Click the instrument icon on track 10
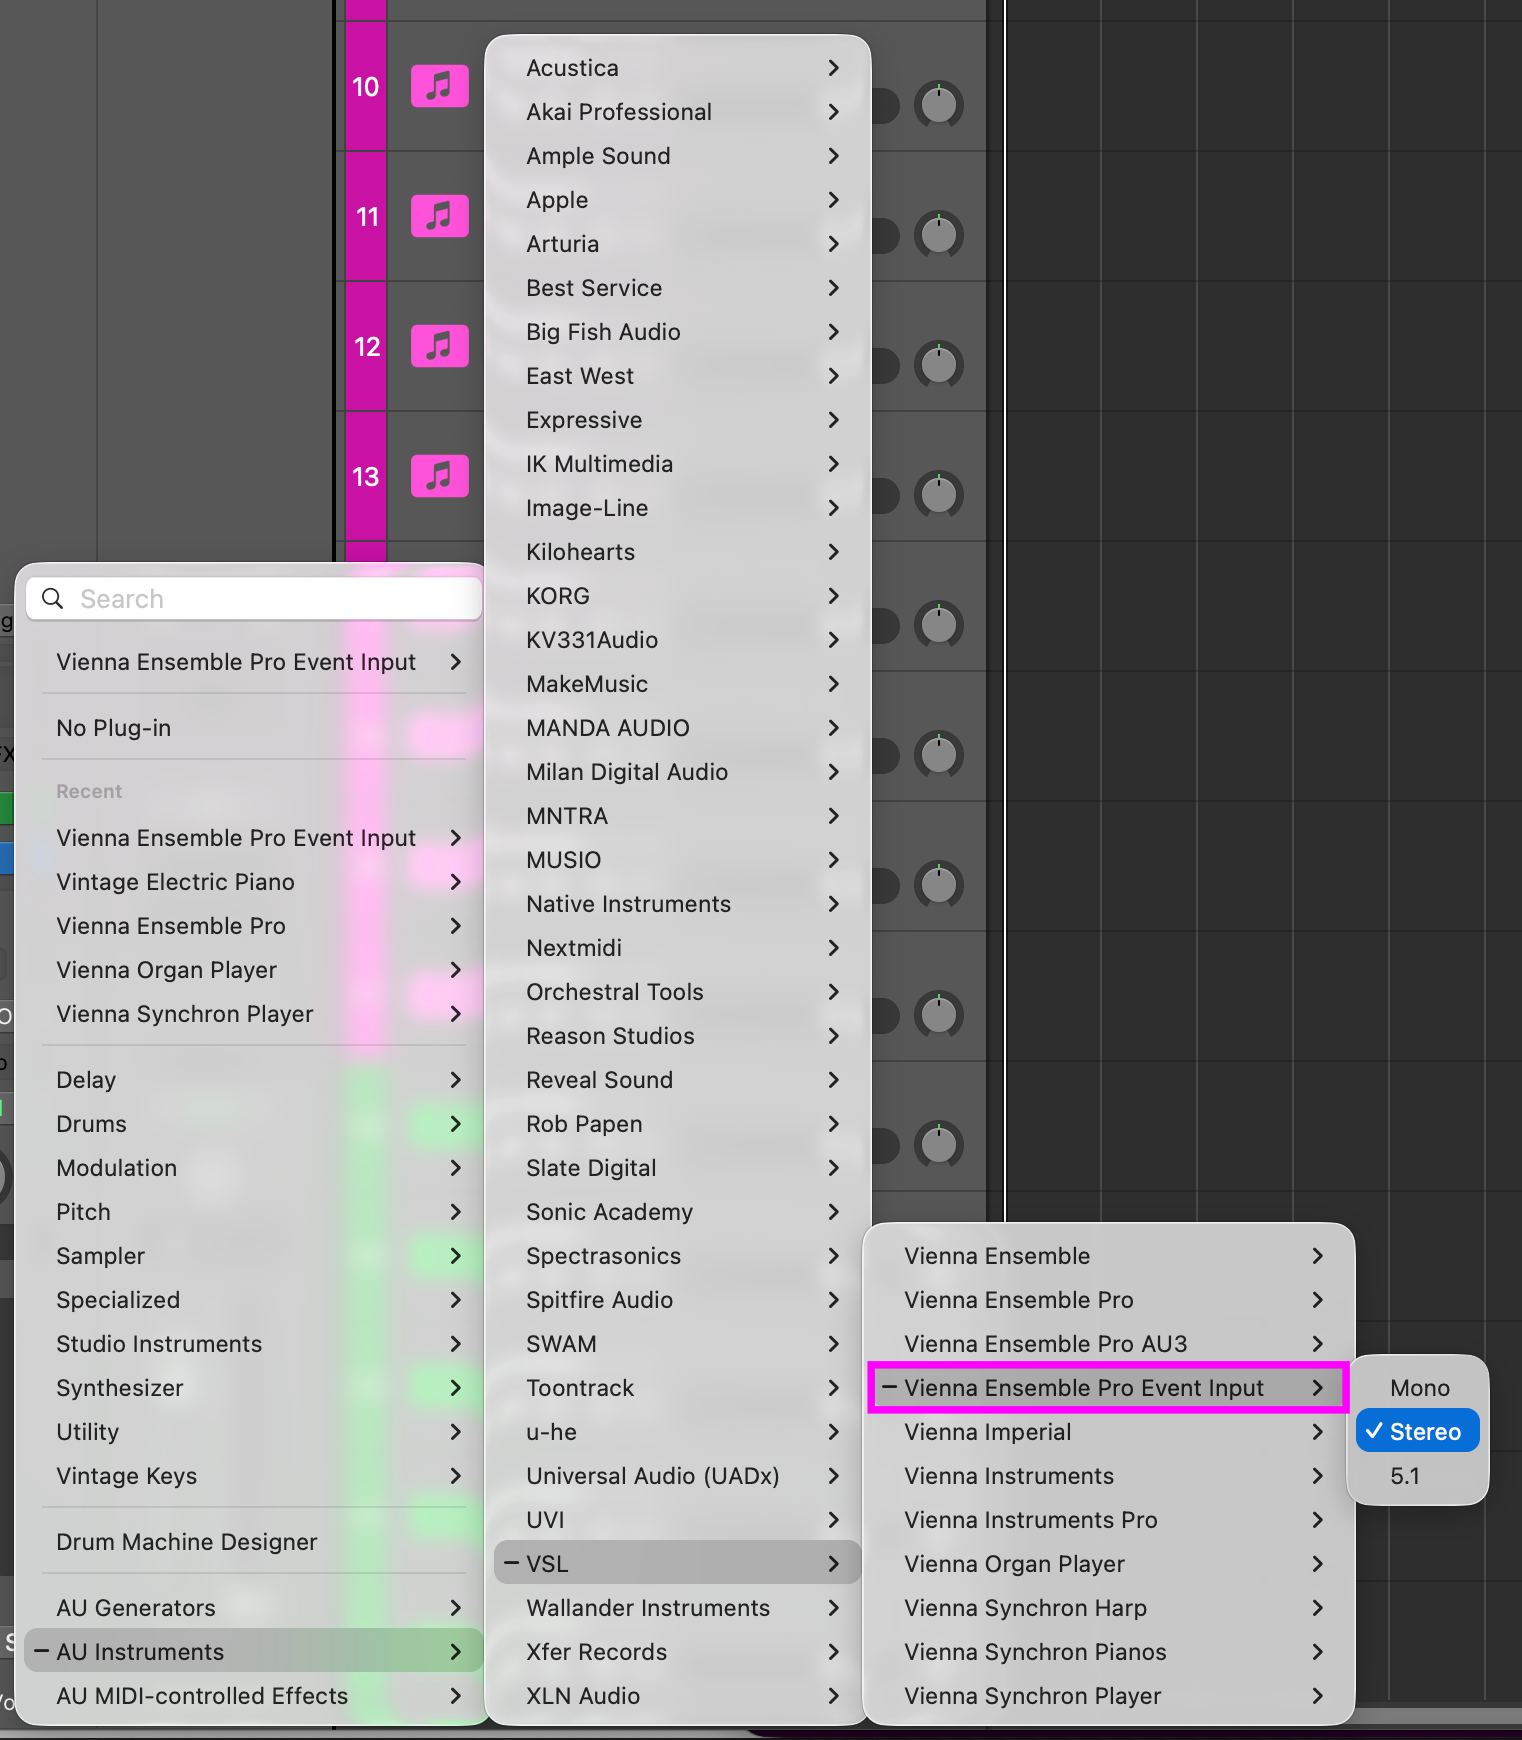1522x1740 pixels. pos(439,87)
